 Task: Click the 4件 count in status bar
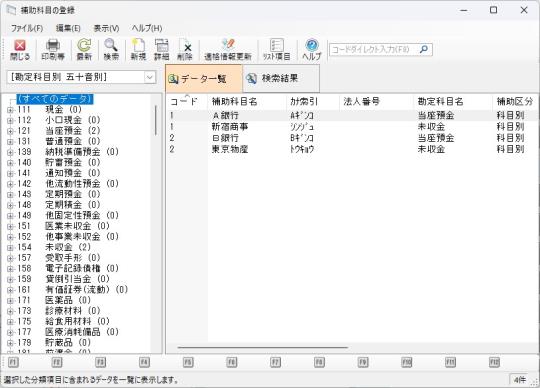click(x=520, y=380)
